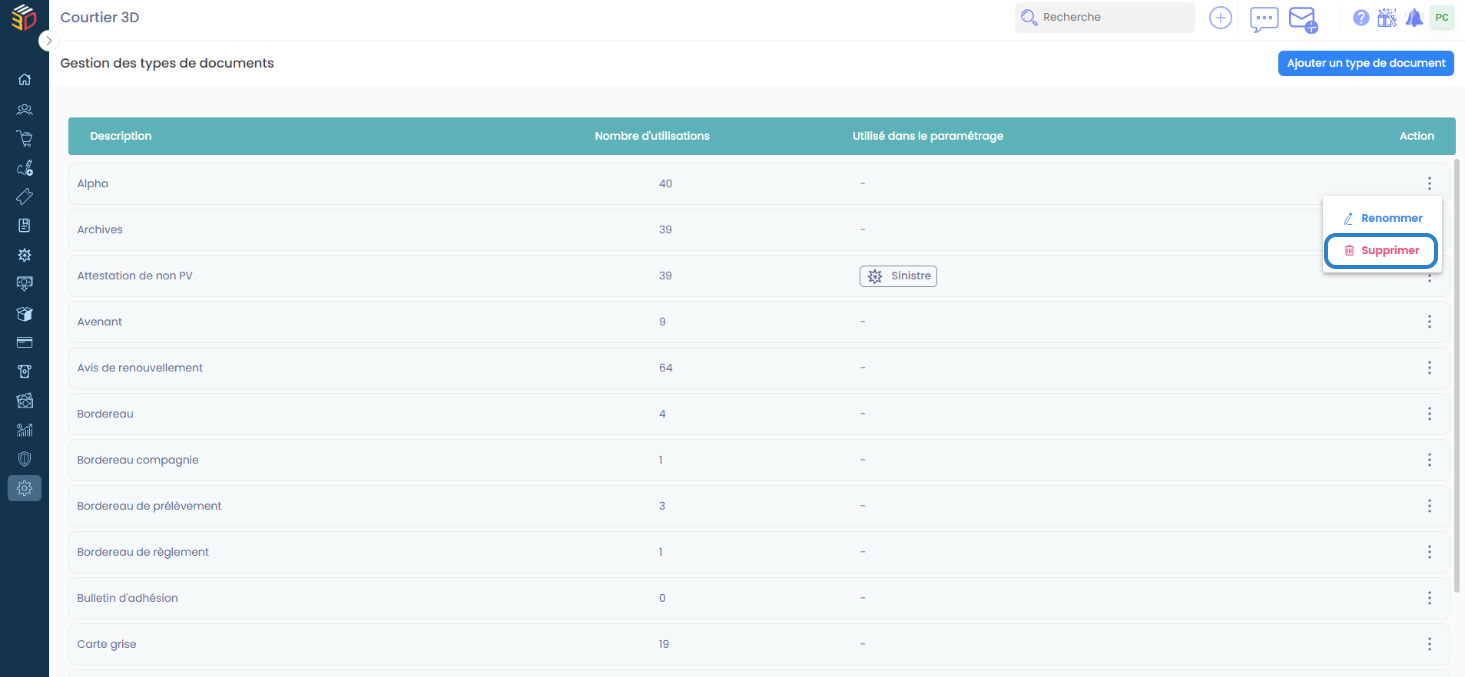Open the action menu for Alpha row
This screenshot has height=677, width=1465.
tap(1429, 183)
